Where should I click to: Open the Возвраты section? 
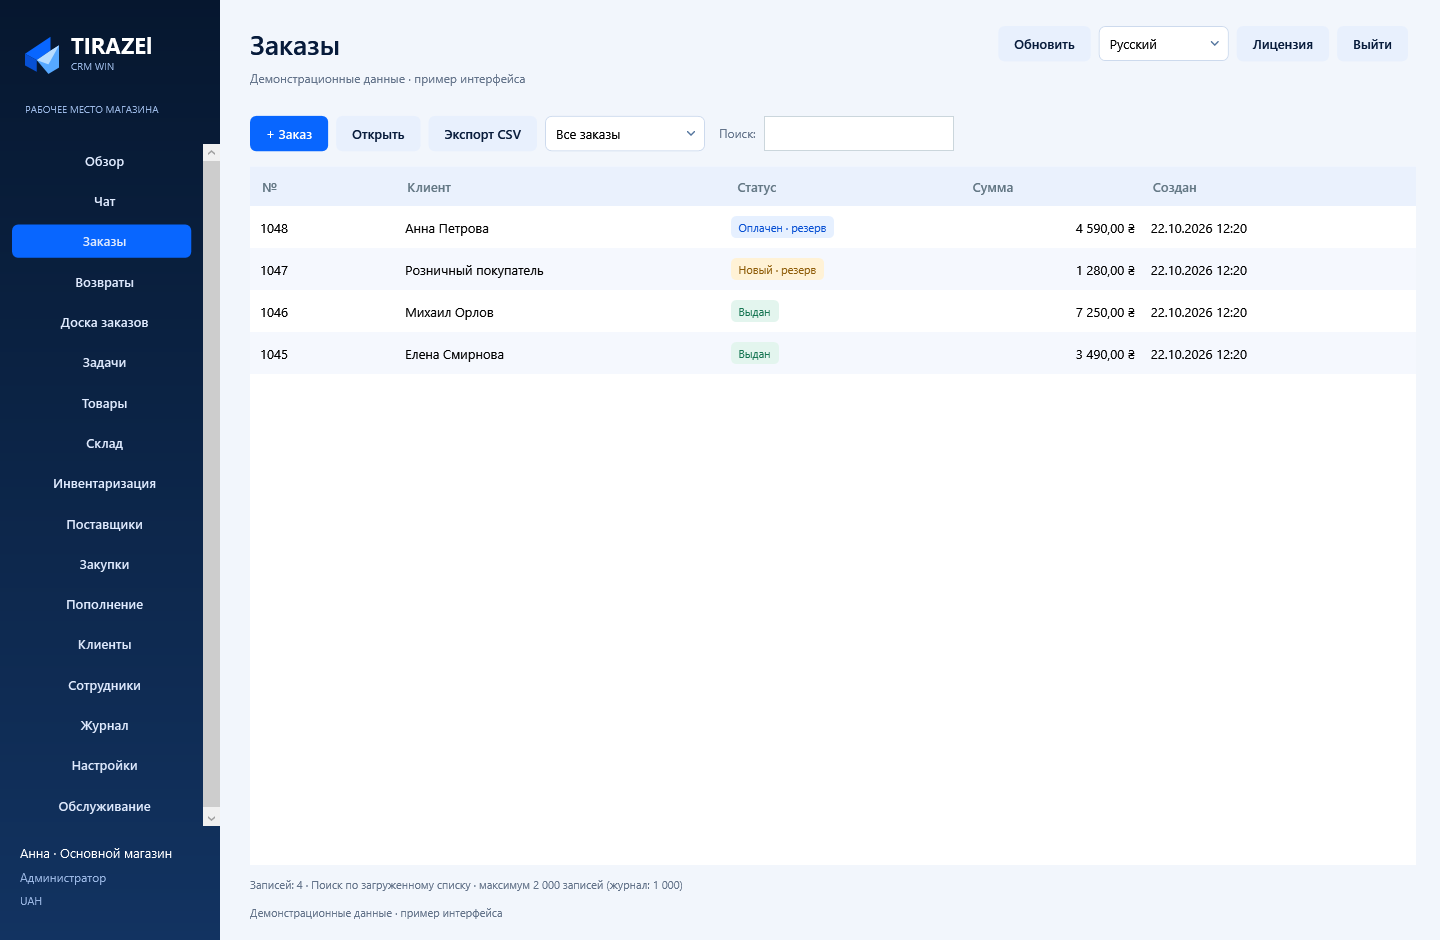pyautogui.click(x=104, y=282)
